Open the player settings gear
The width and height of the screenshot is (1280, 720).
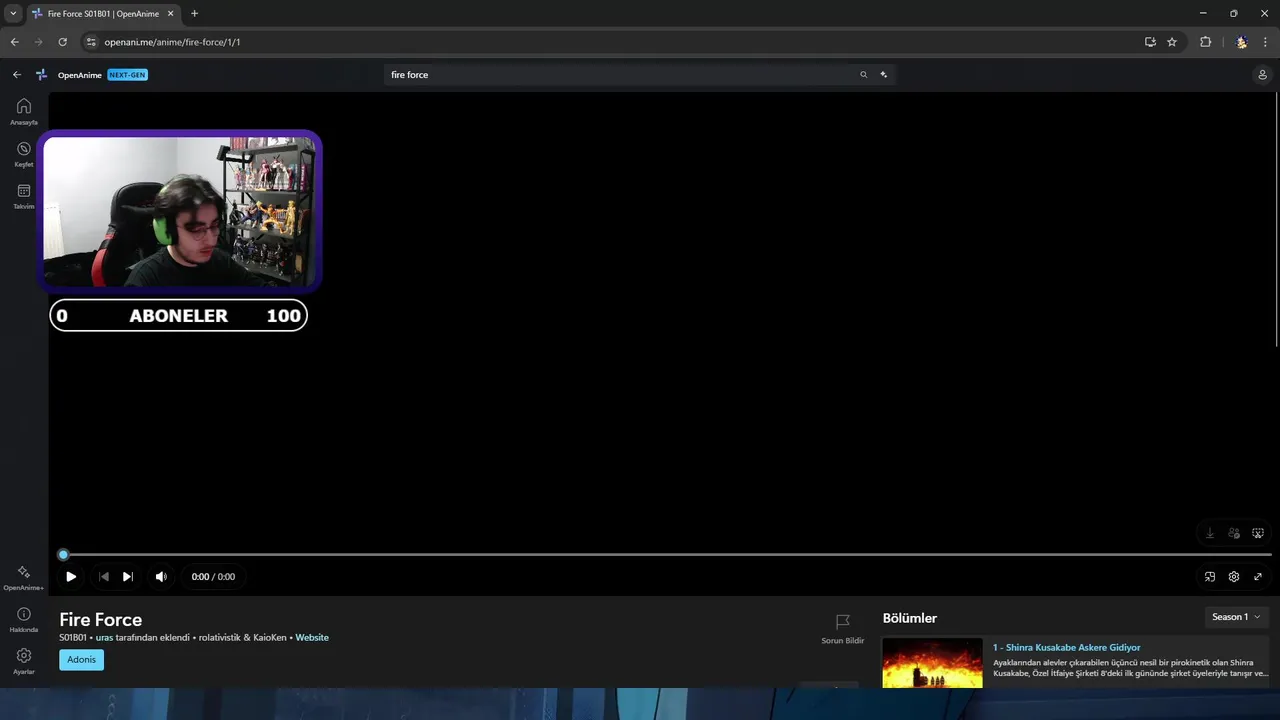tap(1234, 577)
